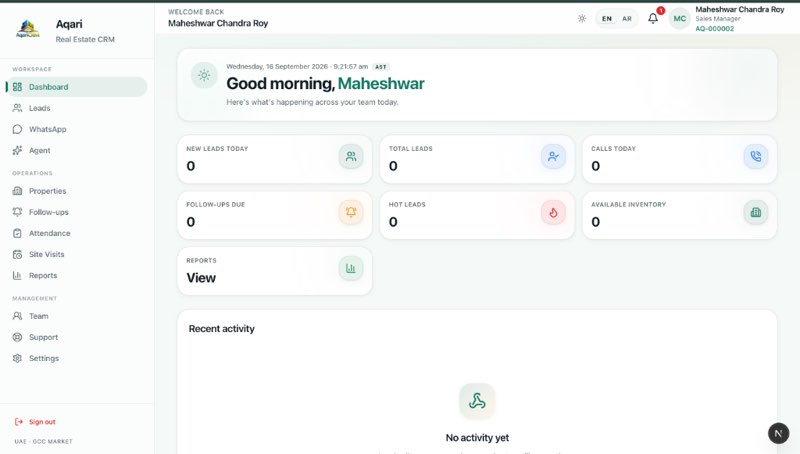
Task: Click Available Inventory building icon
Action: 756,212
